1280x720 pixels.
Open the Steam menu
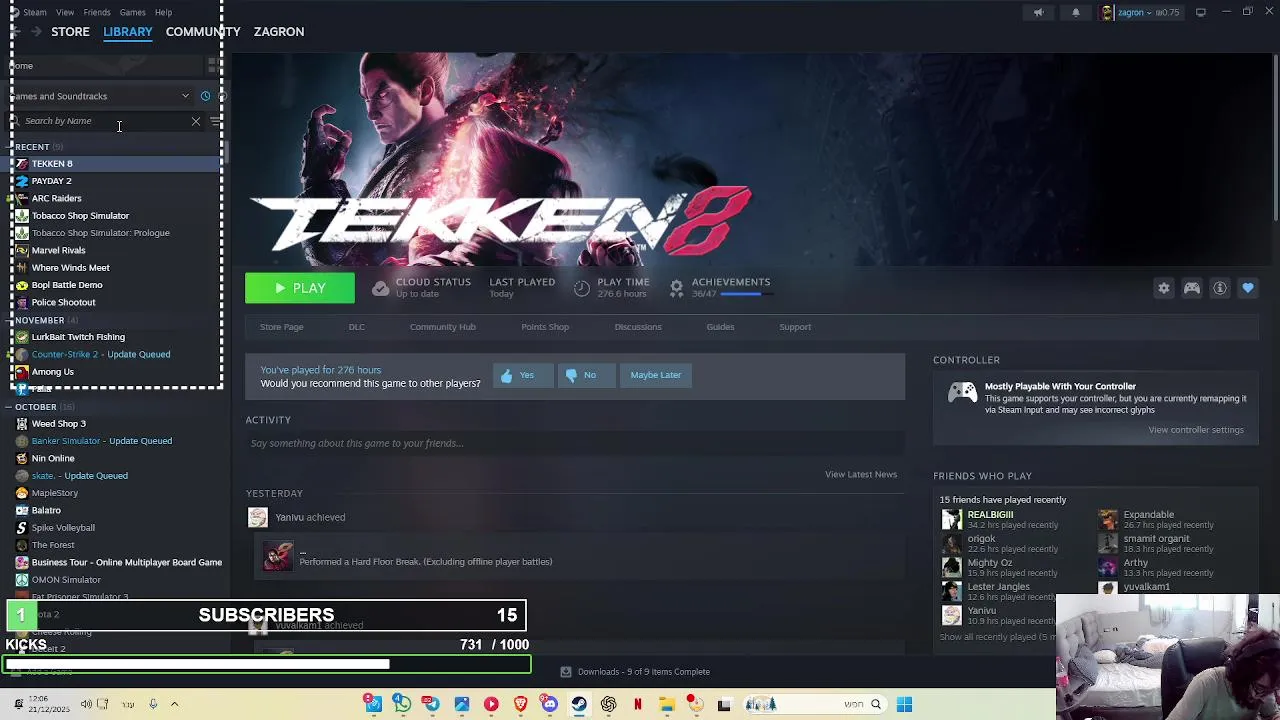pos(34,12)
